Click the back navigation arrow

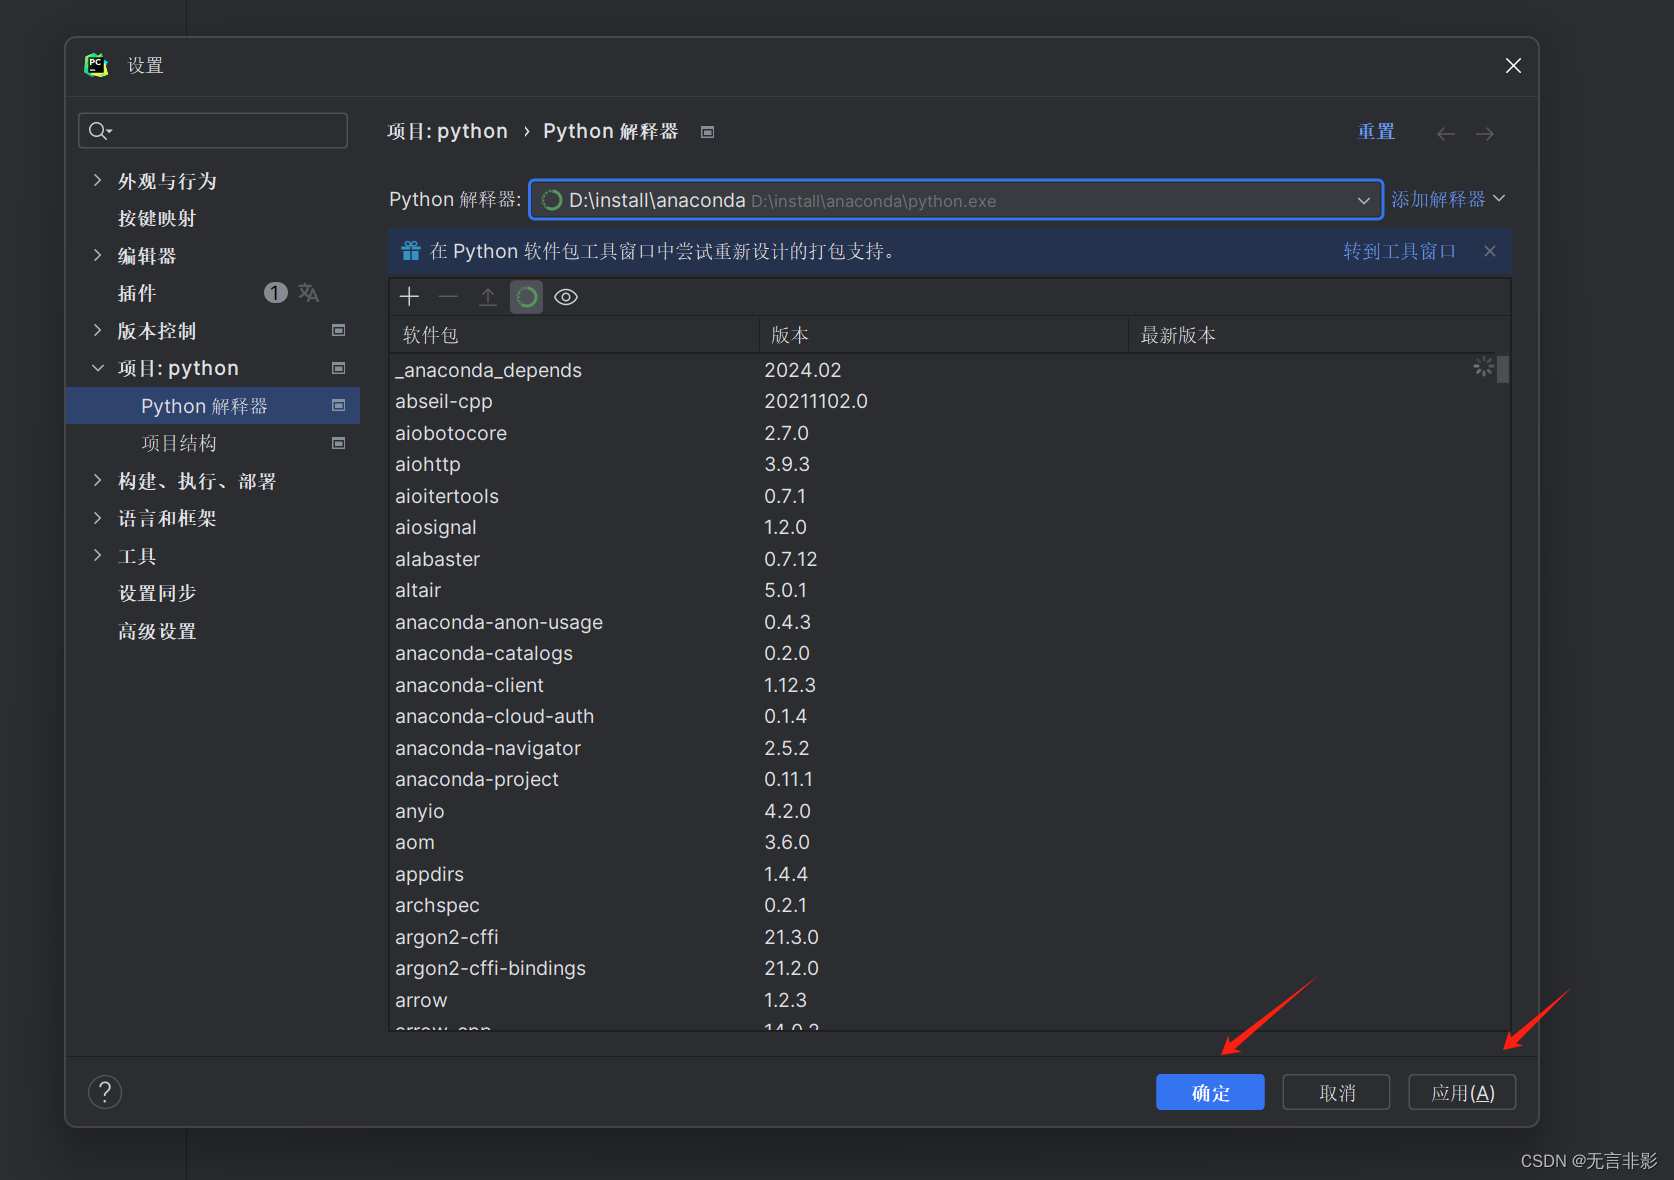[x=1445, y=133]
